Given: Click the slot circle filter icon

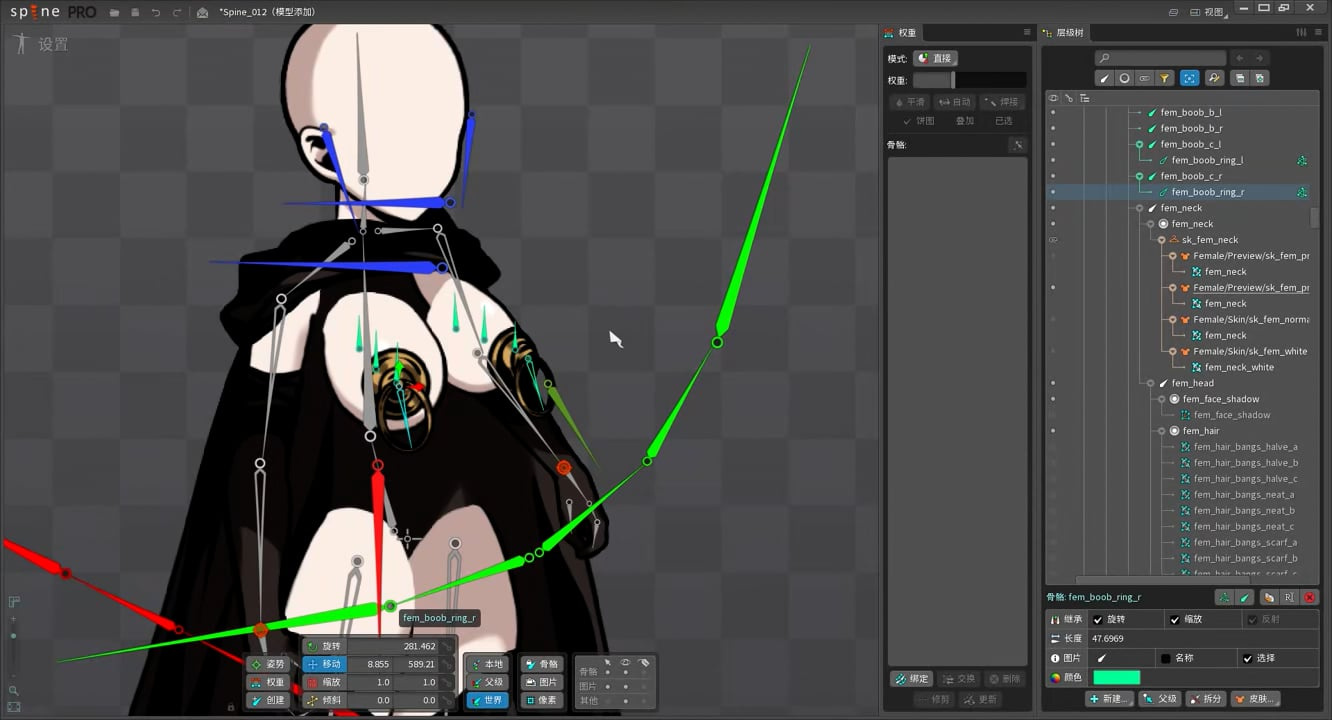Looking at the screenshot, I should tap(1125, 78).
